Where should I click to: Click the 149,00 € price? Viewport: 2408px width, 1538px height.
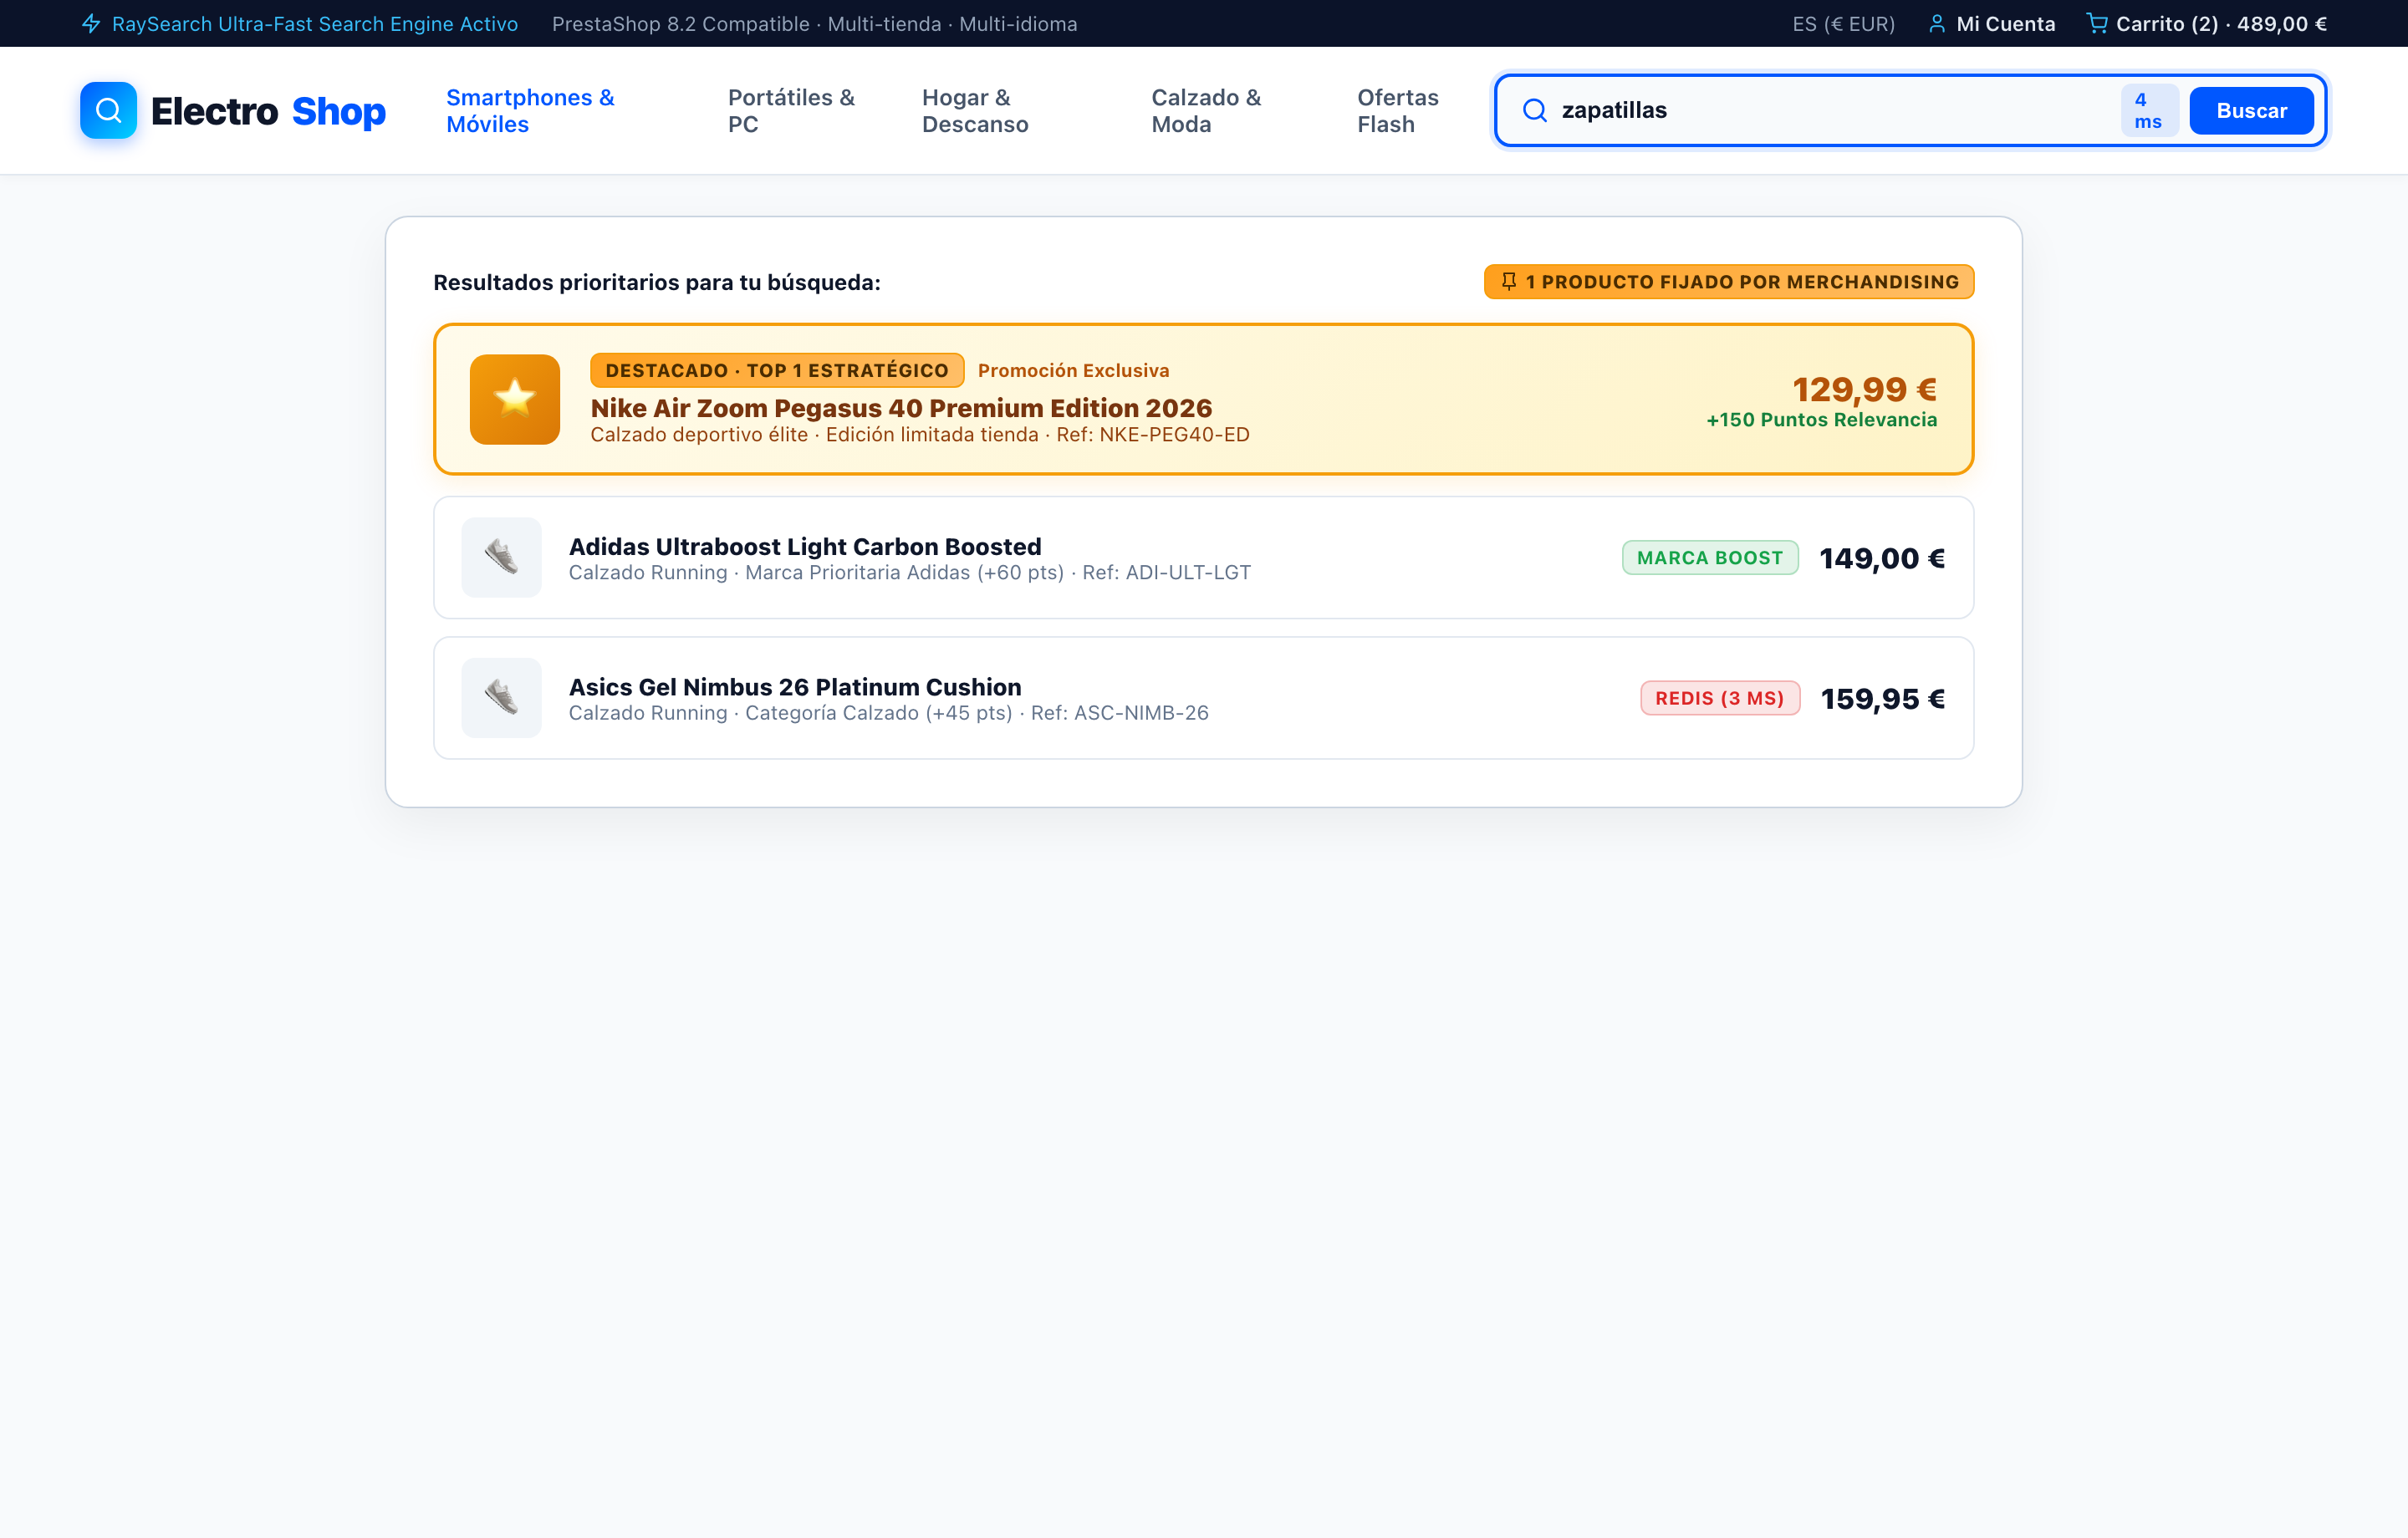(1882, 558)
